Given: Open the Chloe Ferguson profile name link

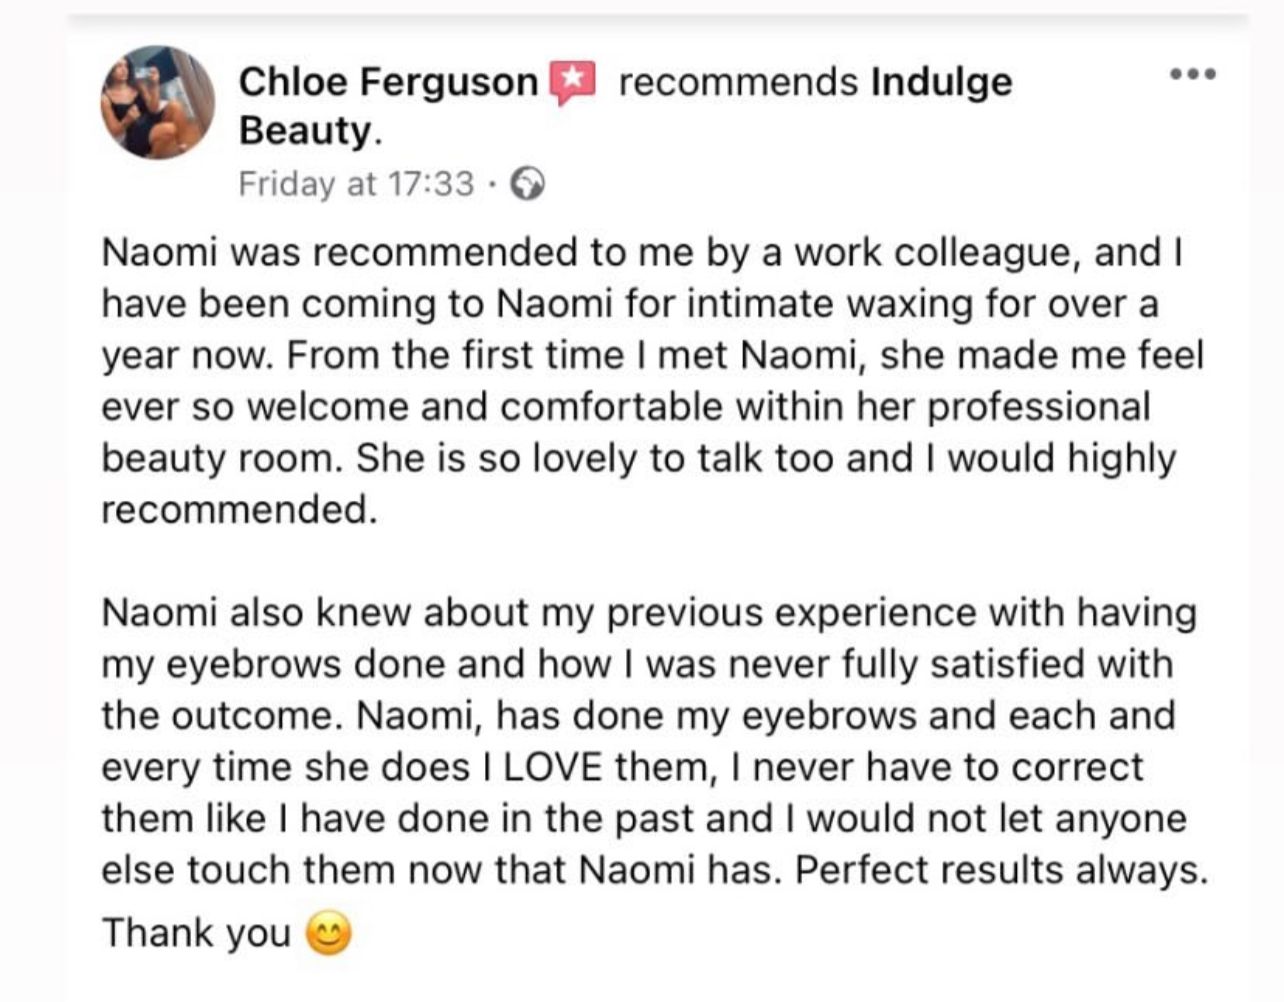Looking at the screenshot, I should click(388, 82).
